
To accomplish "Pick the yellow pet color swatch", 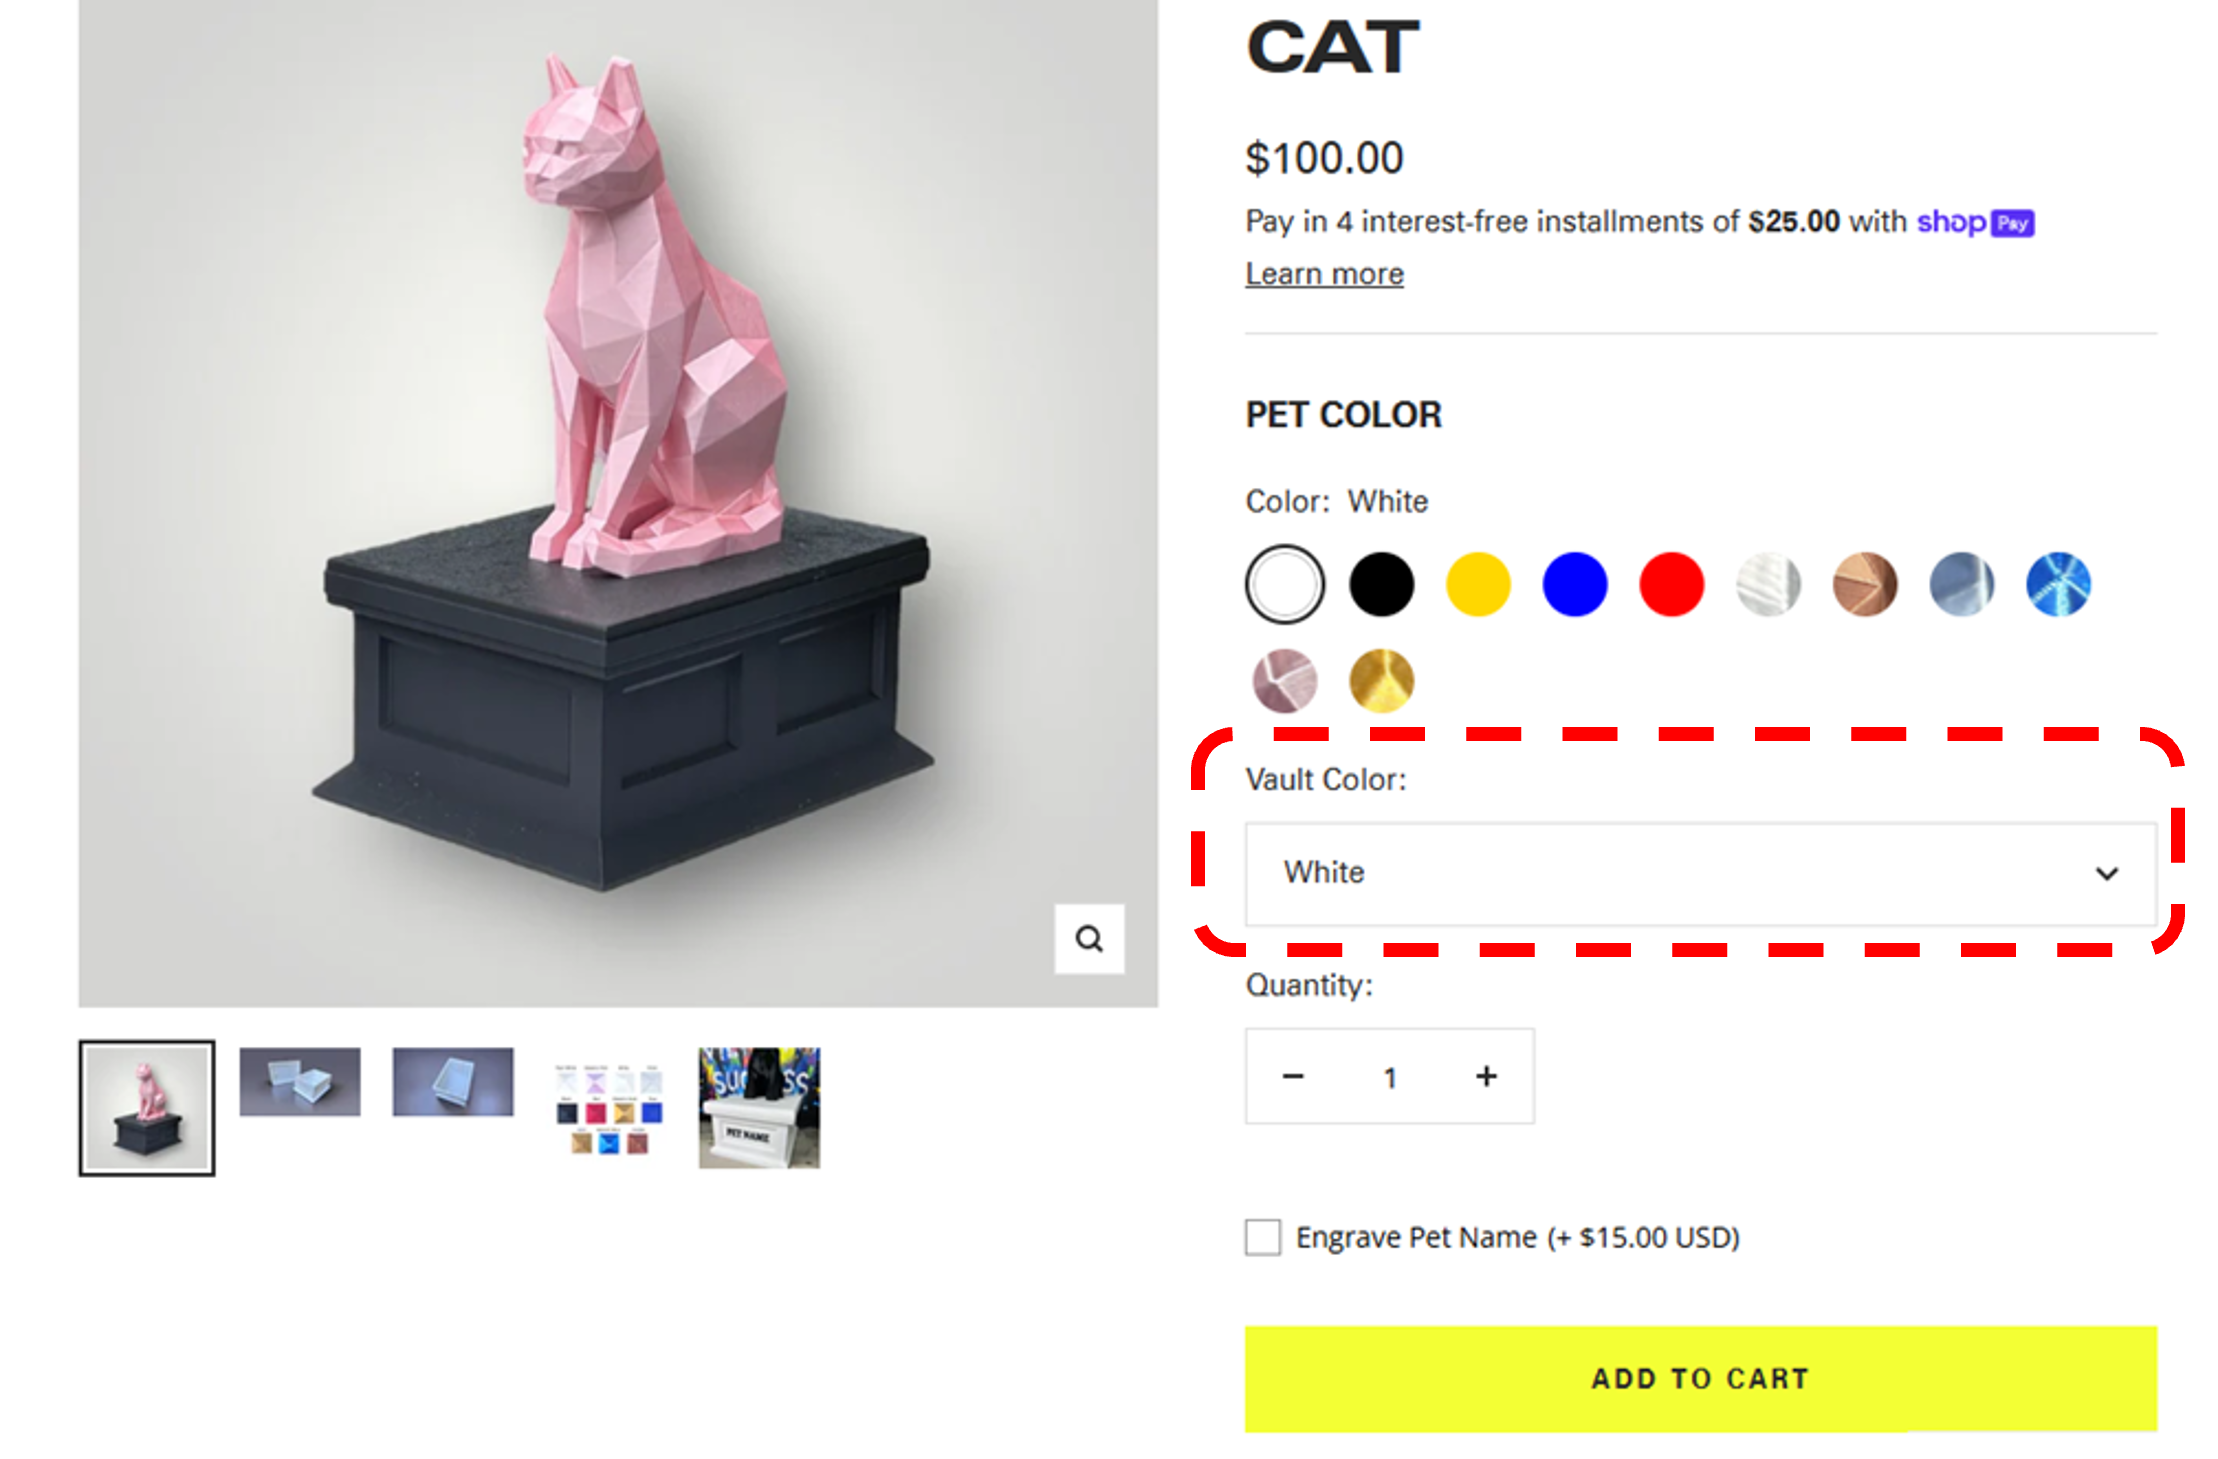I will click(1478, 584).
